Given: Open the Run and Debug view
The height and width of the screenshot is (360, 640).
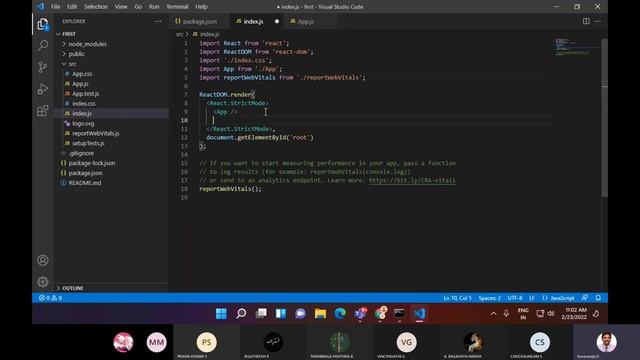Looking at the screenshot, I should [42, 89].
